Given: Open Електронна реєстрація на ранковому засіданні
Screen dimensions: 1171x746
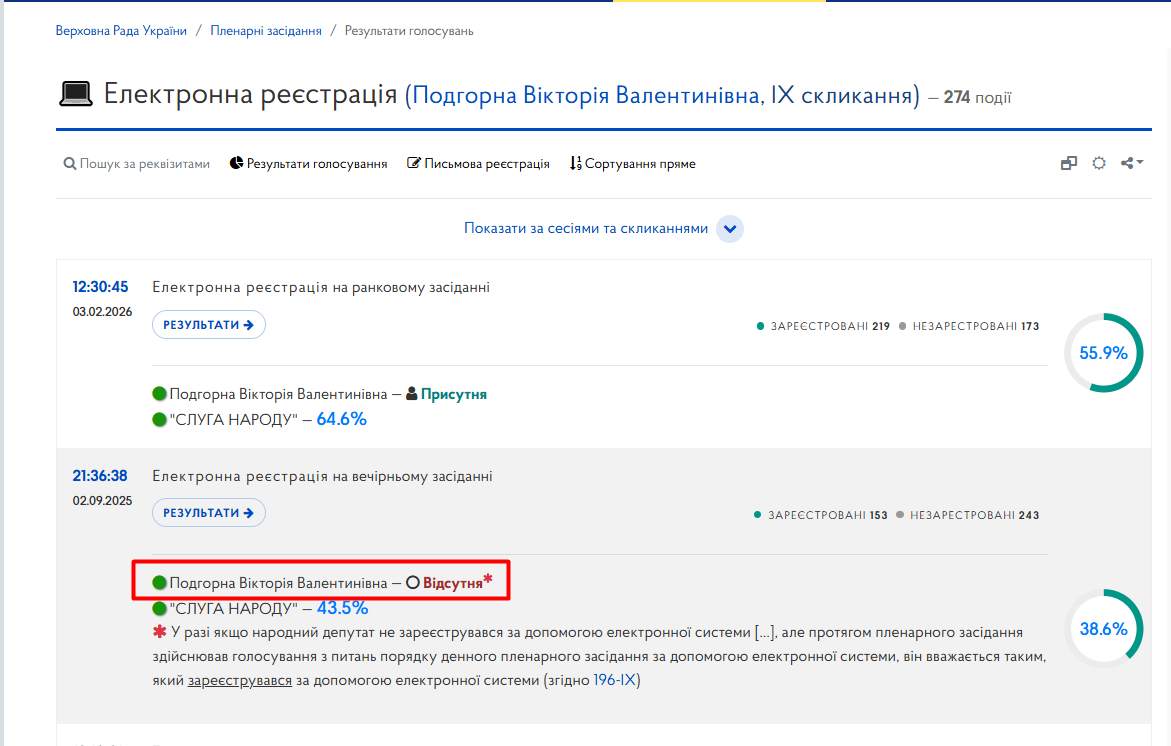Looking at the screenshot, I should (x=321, y=287).
